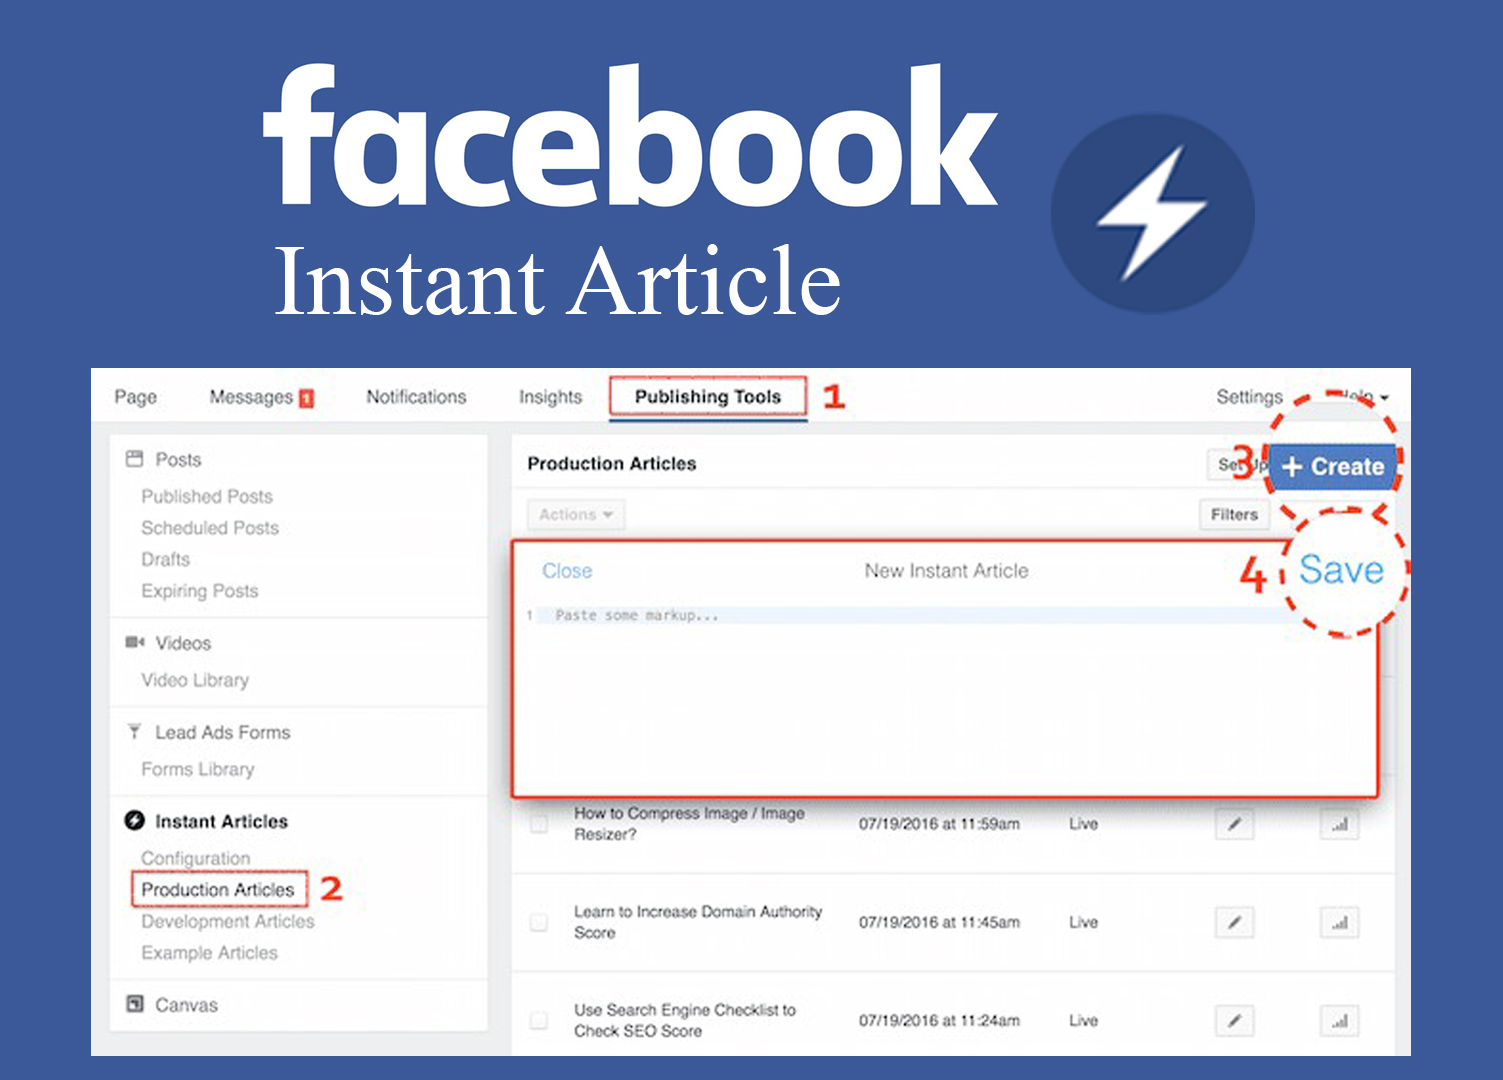Image resolution: width=1503 pixels, height=1080 pixels.
Task: Save the new instant article
Action: pyautogui.click(x=1341, y=570)
